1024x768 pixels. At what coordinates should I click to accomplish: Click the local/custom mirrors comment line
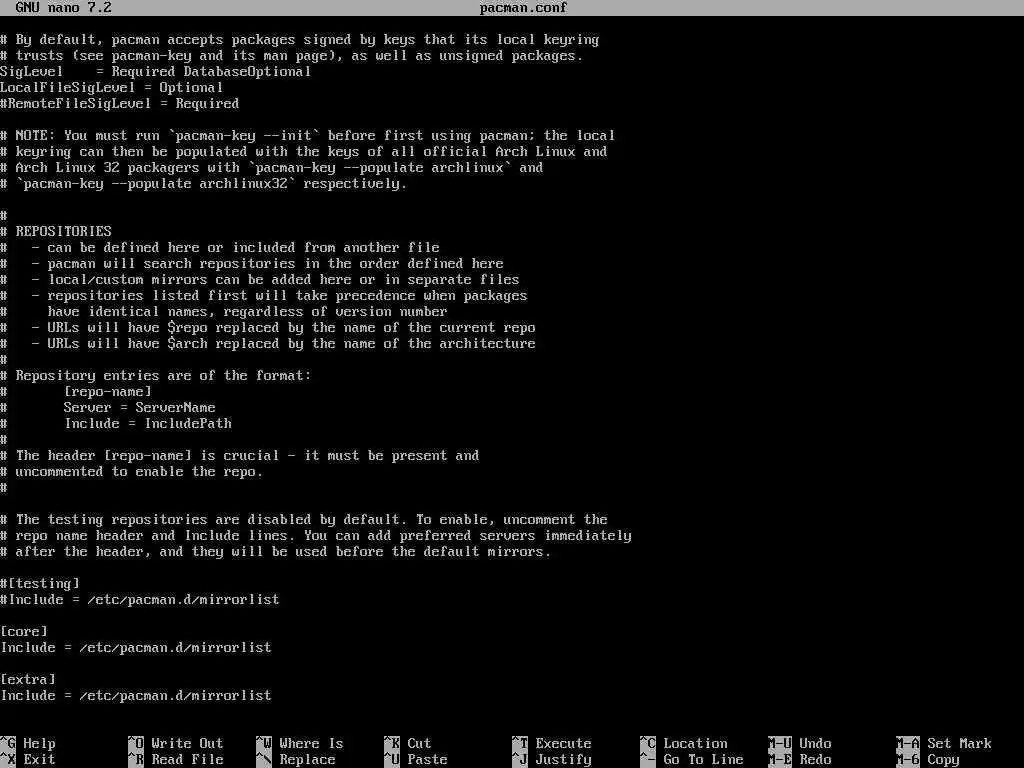point(260,280)
